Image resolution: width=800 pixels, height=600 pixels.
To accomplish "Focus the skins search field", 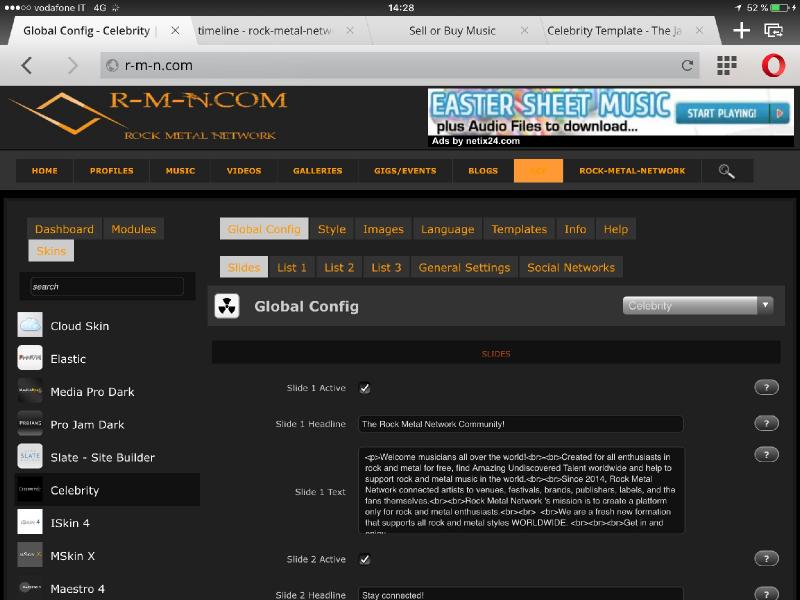I will 107,286.
